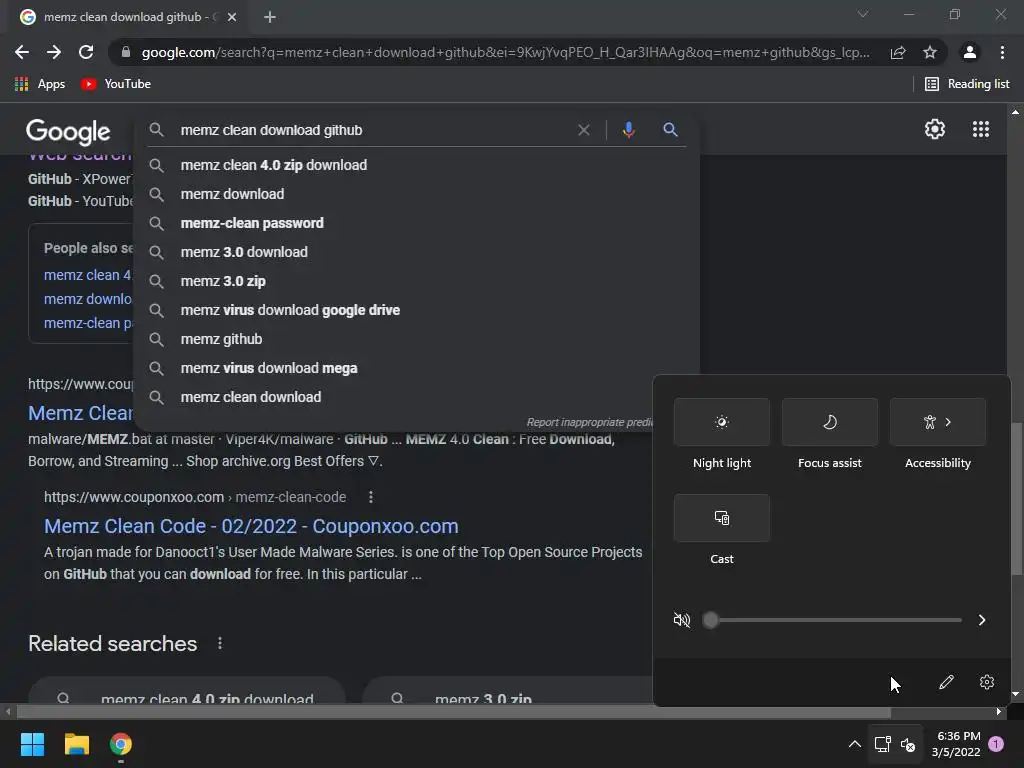Close the memz clean download github tab
The image size is (1024, 768).
click(232, 17)
